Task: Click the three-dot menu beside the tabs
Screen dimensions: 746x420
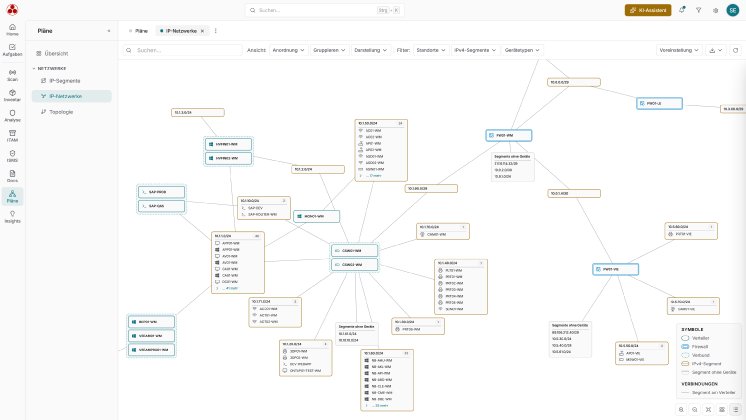Action: point(216,30)
